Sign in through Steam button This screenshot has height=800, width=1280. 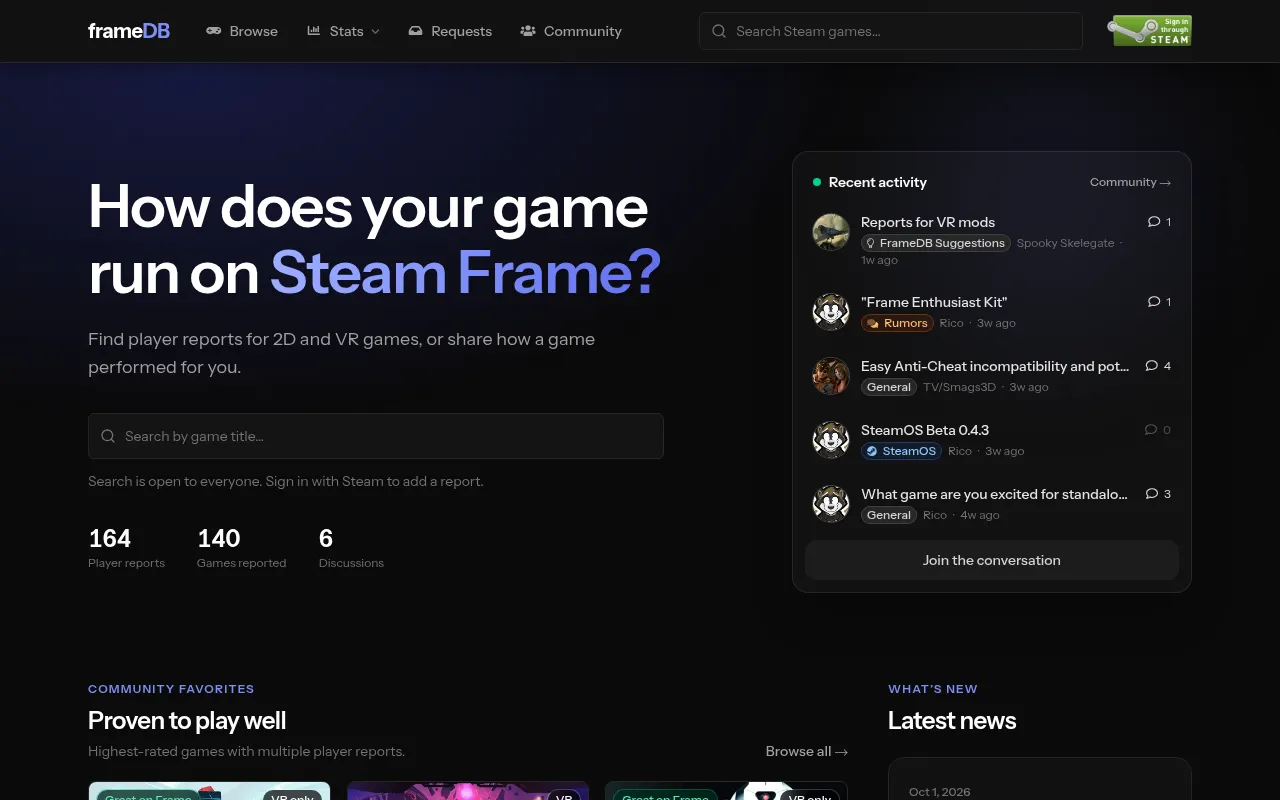[1150, 31]
